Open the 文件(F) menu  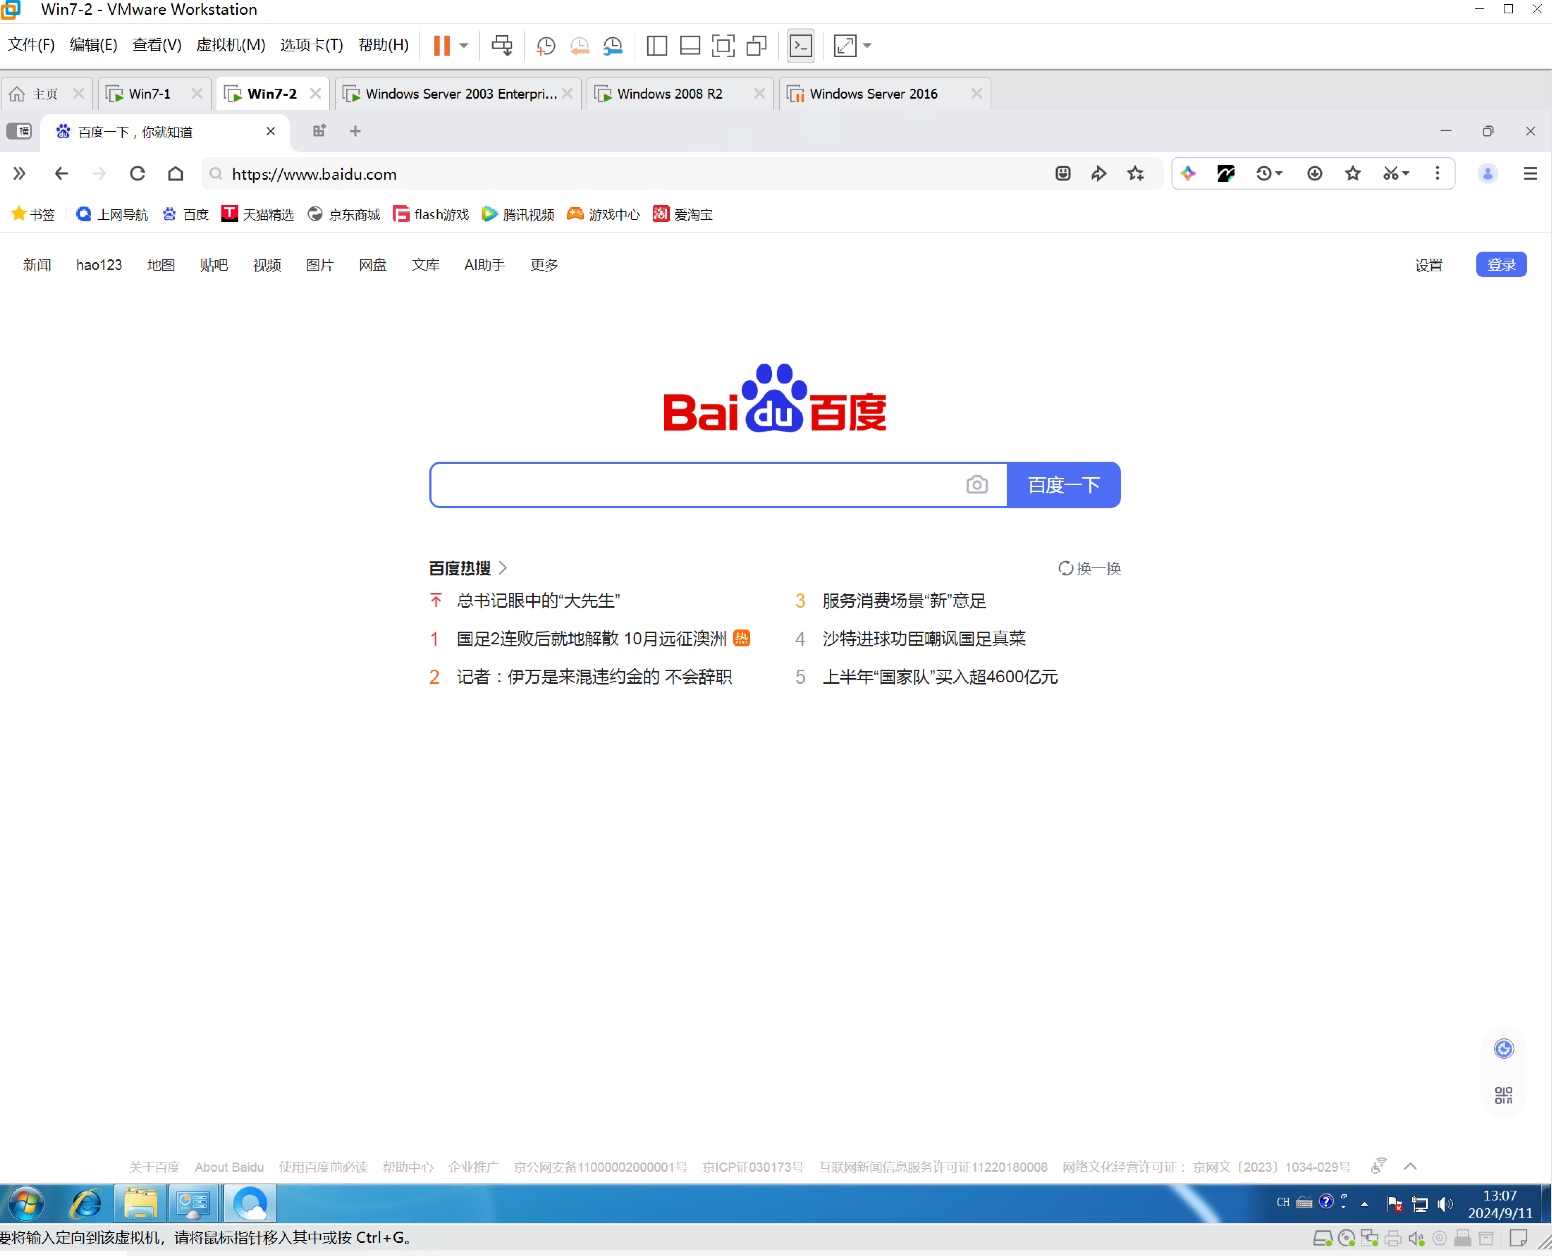31,45
